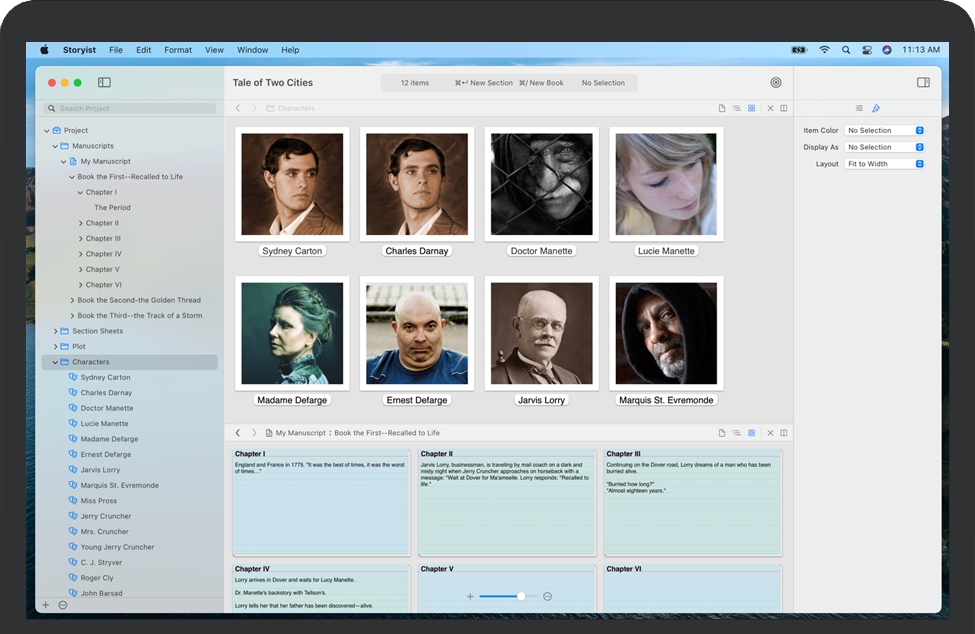975x634 pixels.
Task: Open the Format menu
Action: tap(178, 50)
